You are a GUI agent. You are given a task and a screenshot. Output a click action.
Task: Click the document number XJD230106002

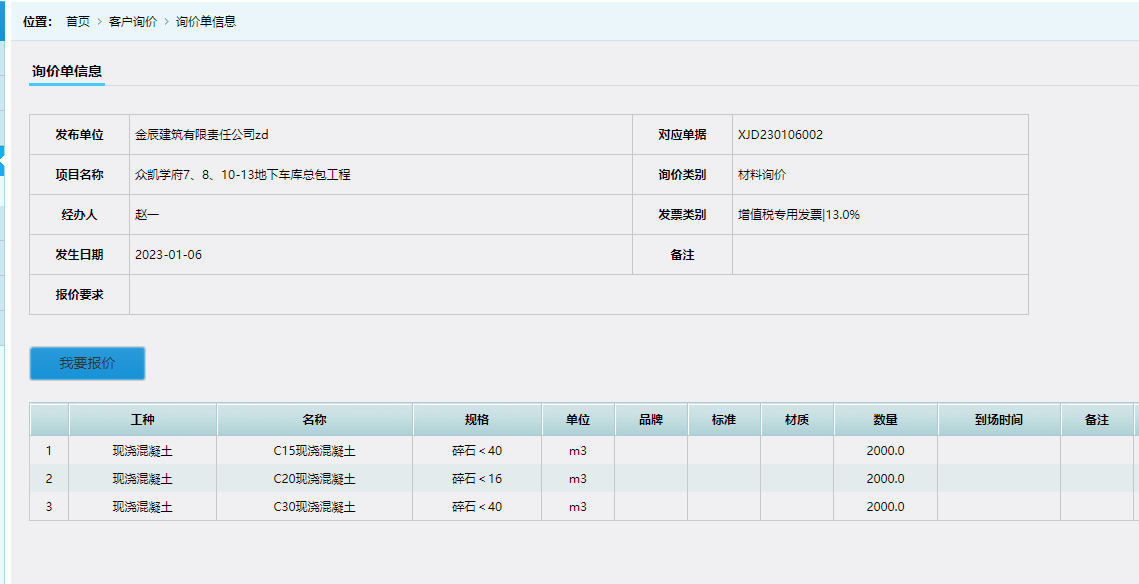click(x=780, y=135)
